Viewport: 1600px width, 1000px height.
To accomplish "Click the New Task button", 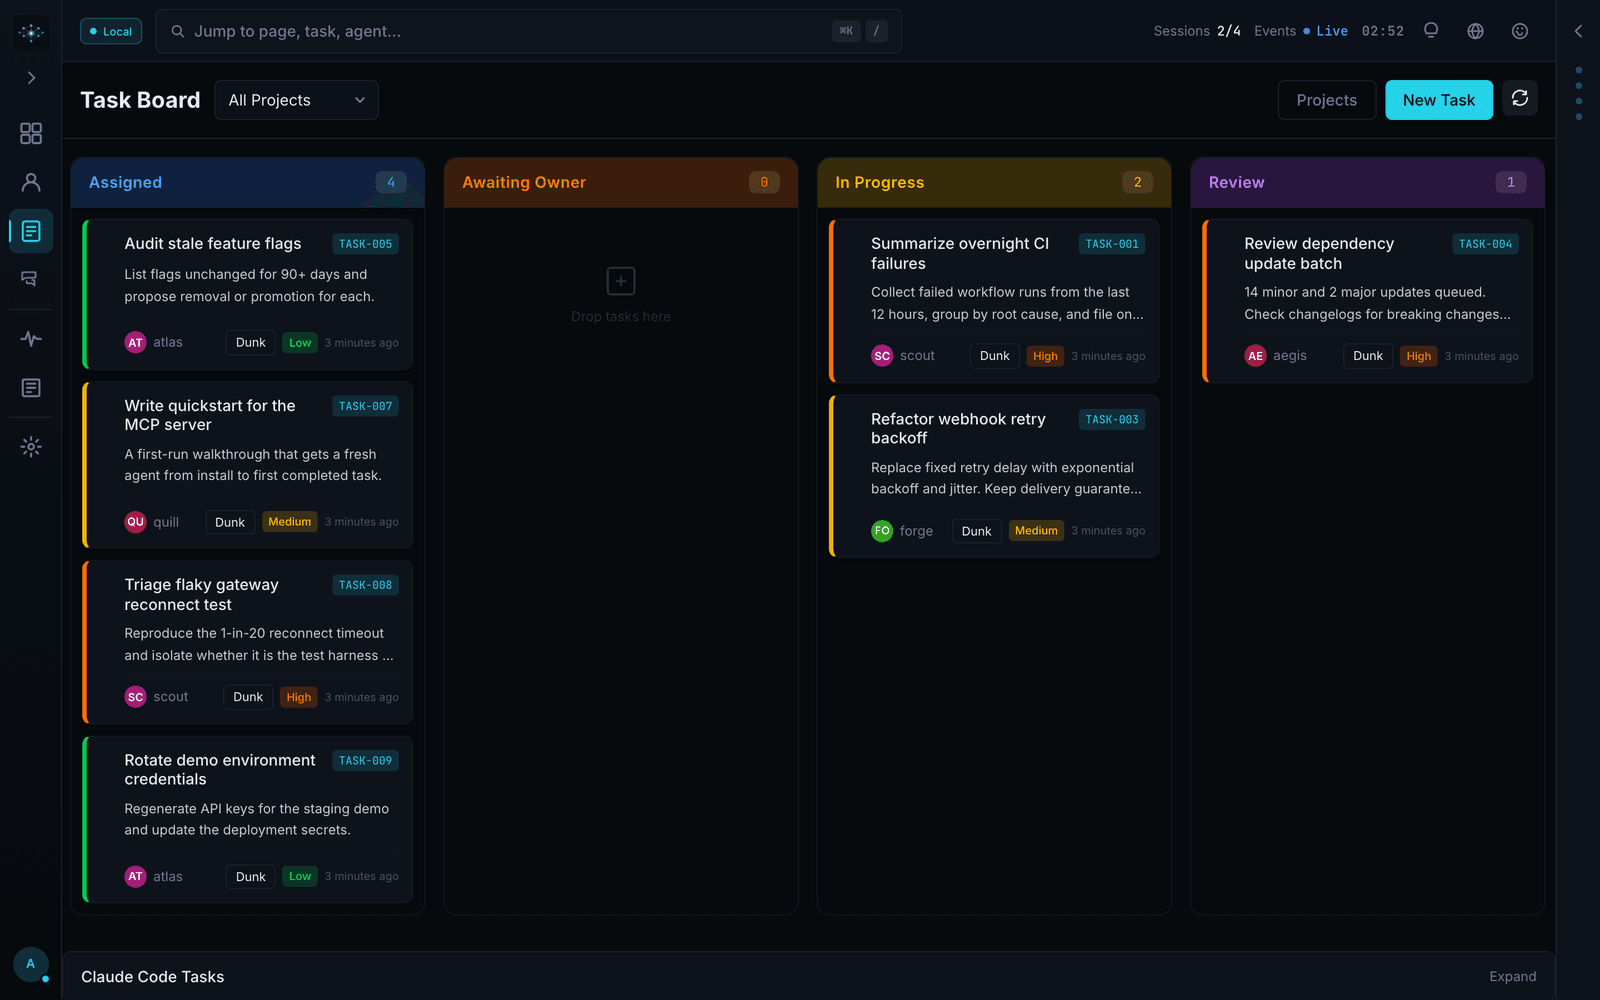I will pyautogui.click(x=1438, y=100).
